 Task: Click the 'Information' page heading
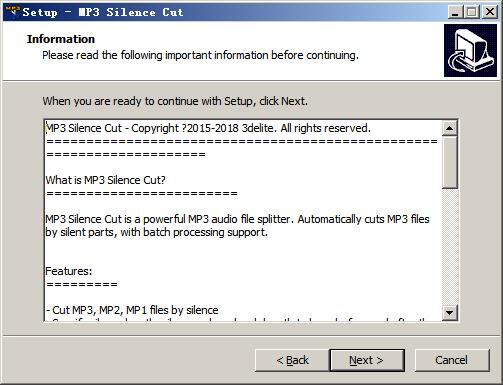point(61,39)
